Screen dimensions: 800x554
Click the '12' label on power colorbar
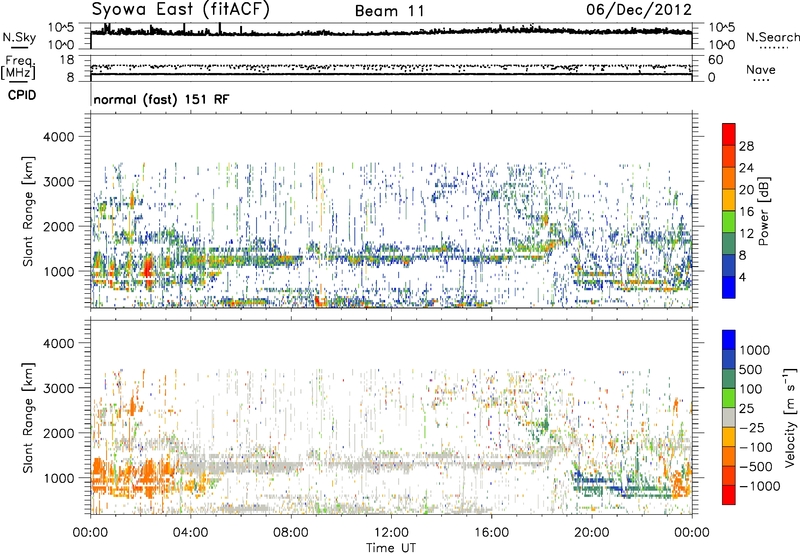(x=746, y=234)
